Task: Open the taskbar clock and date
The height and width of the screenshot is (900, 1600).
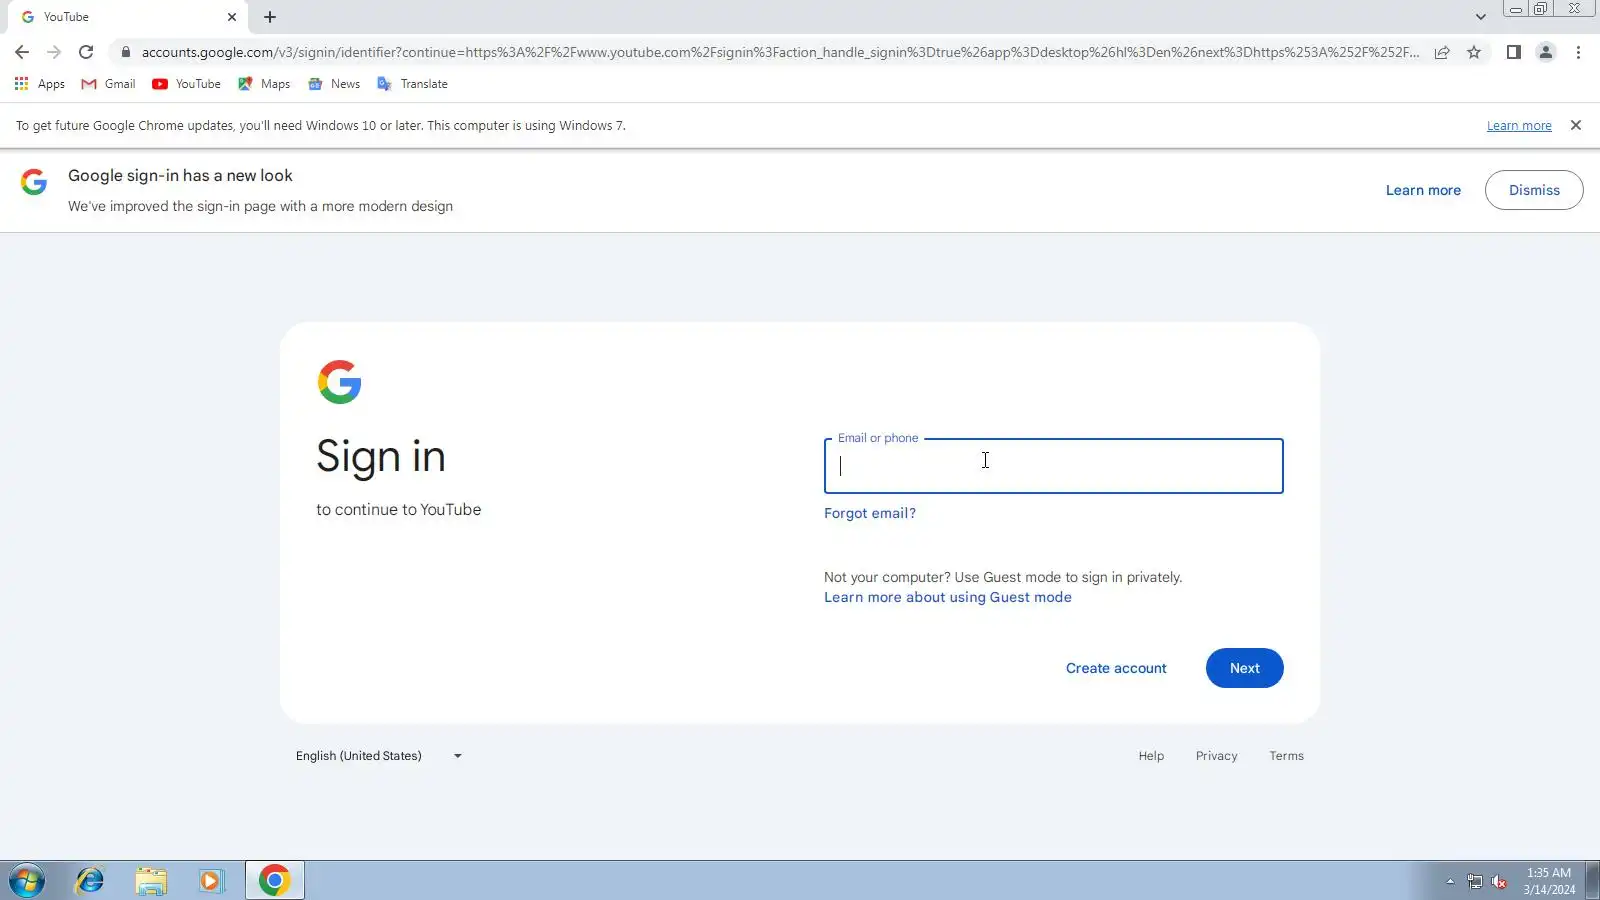Action: click(1549, 881)
